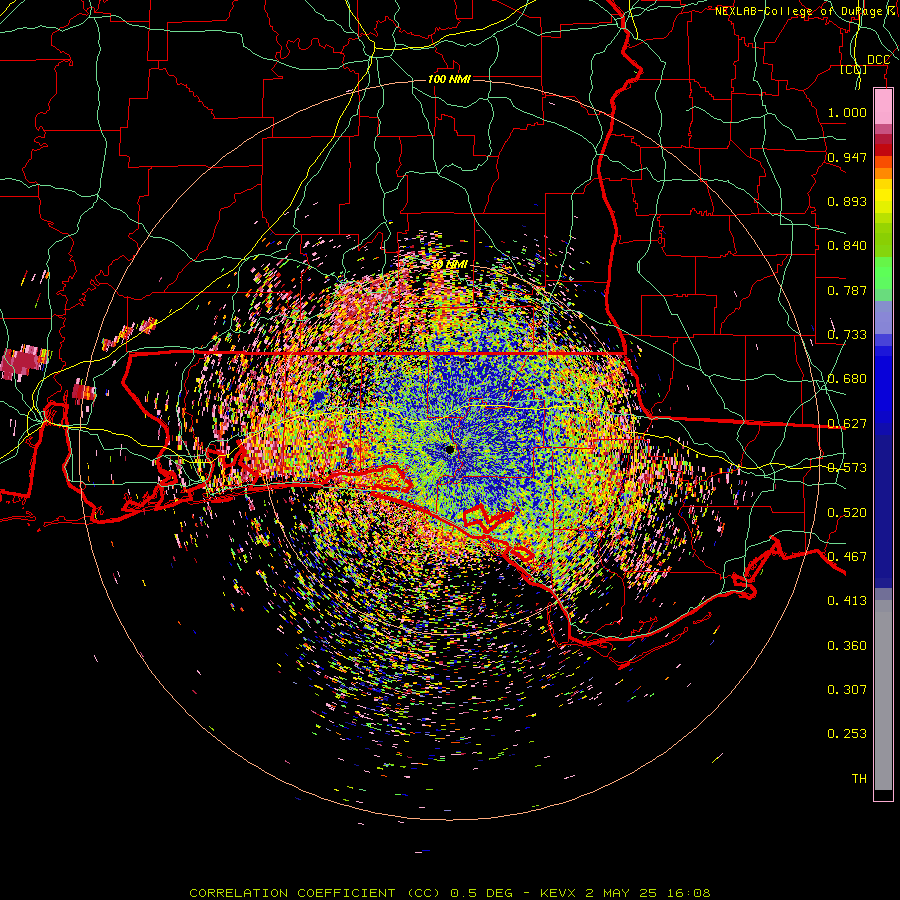
Task: Click the 0.840 legend value
Action: [x=847, y=246]
